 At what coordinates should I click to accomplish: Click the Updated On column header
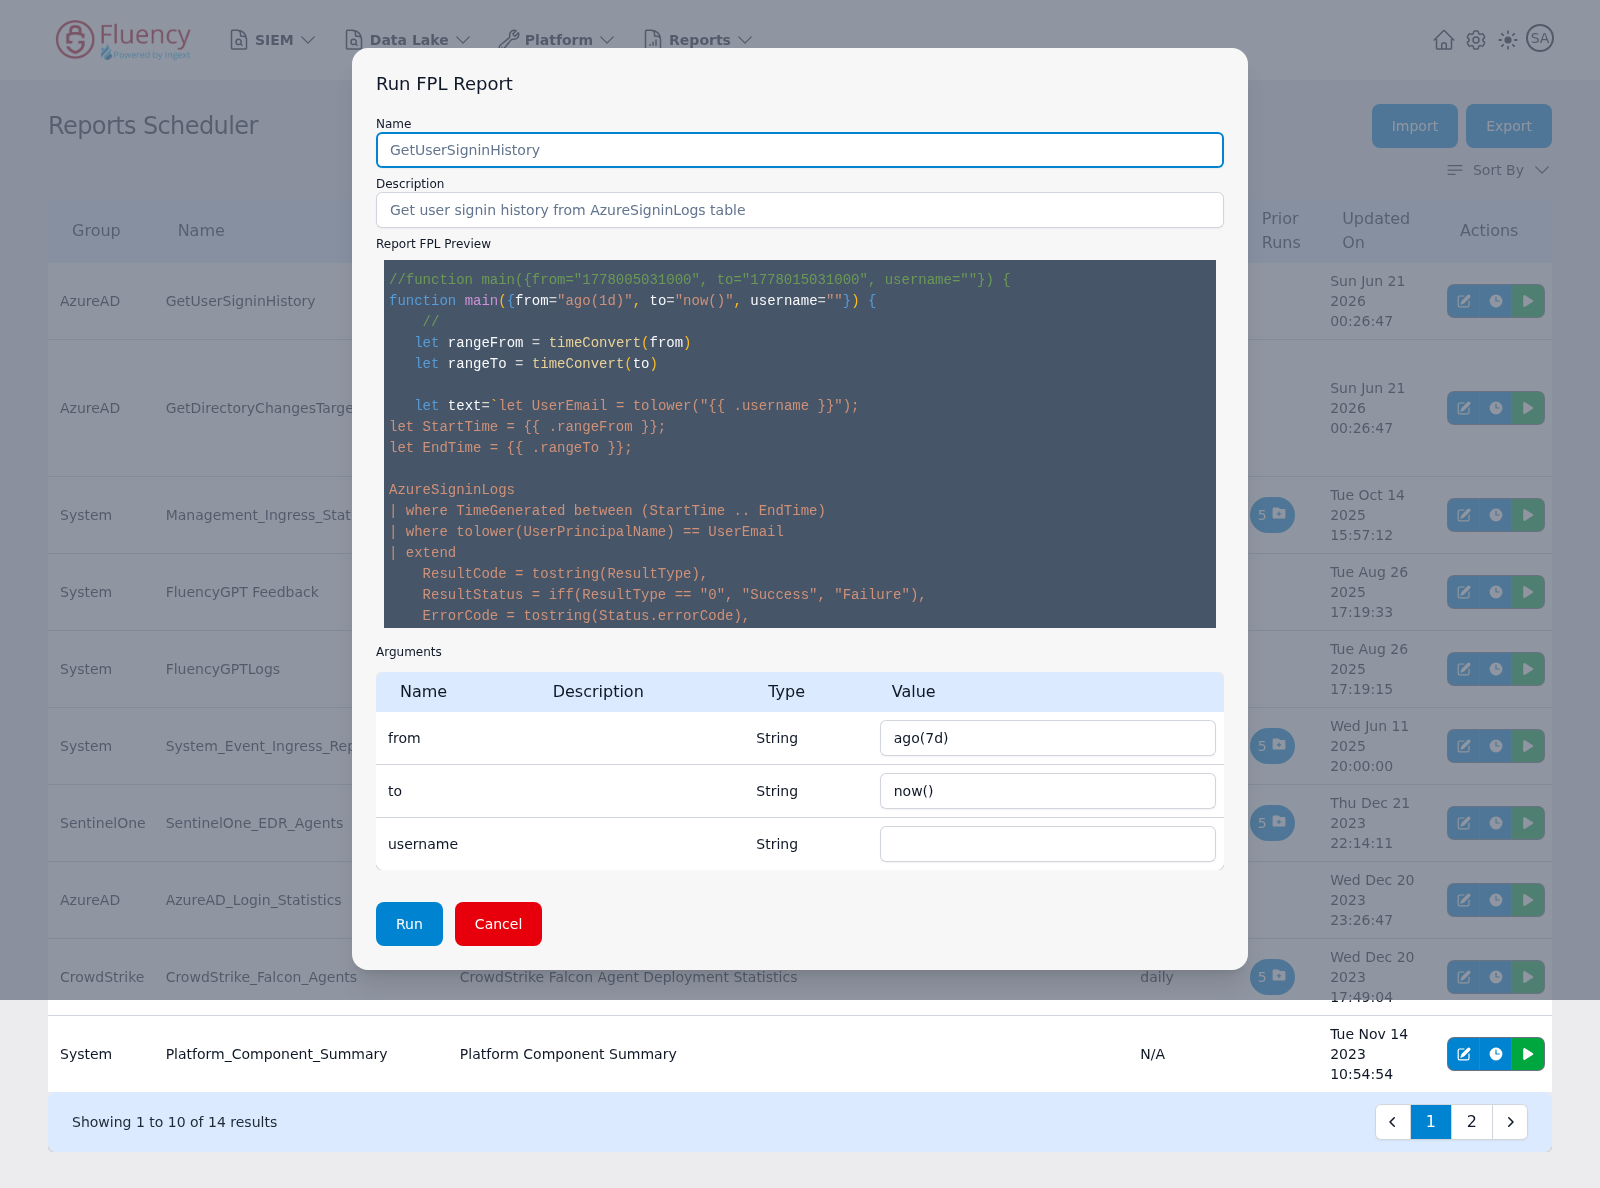point(1375,230)
